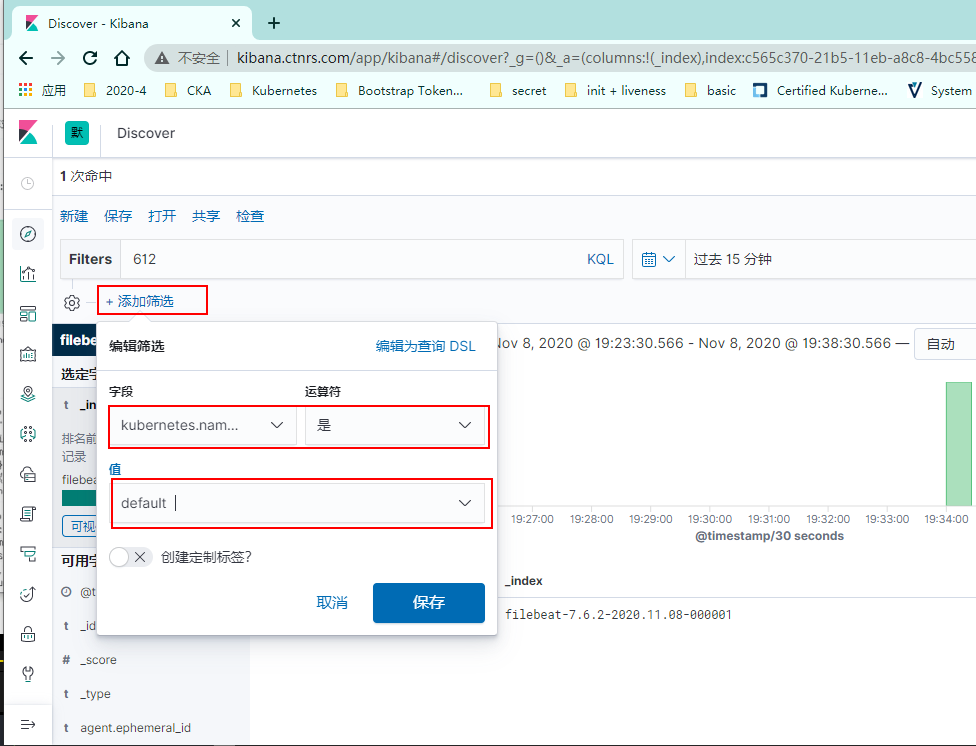Click the 打开 menu item
This screenshot has width=976, height=746.
click(x=162, y=216)
